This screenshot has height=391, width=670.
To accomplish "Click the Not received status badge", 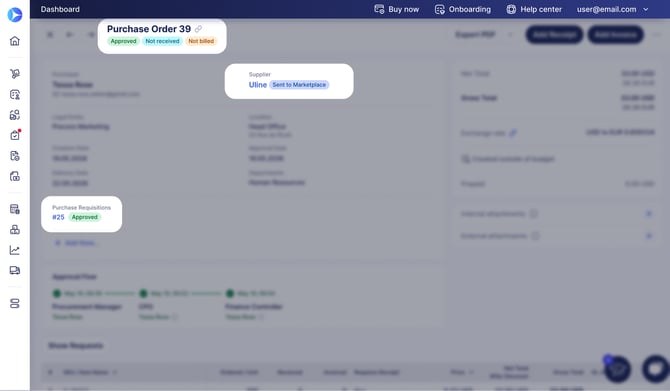I will 162,41.
